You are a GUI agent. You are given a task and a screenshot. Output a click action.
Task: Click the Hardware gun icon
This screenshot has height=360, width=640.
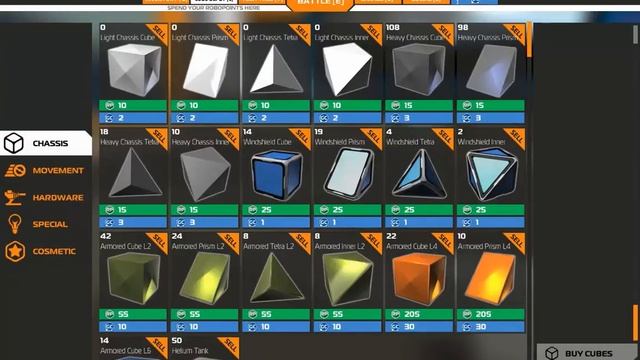[14, 198]
